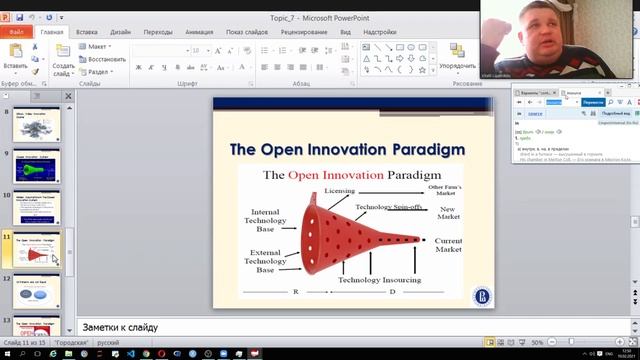
Task: Click the Format Painter brush icon
Action: [x=35, y=71]
